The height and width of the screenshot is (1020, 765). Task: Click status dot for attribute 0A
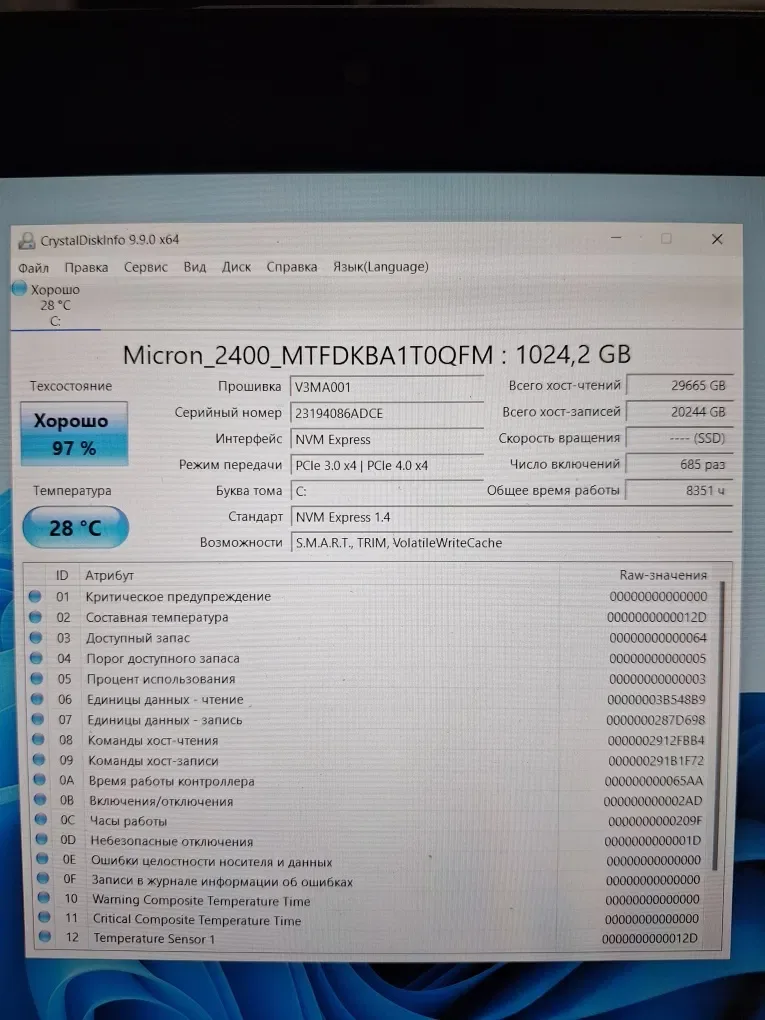40,780
